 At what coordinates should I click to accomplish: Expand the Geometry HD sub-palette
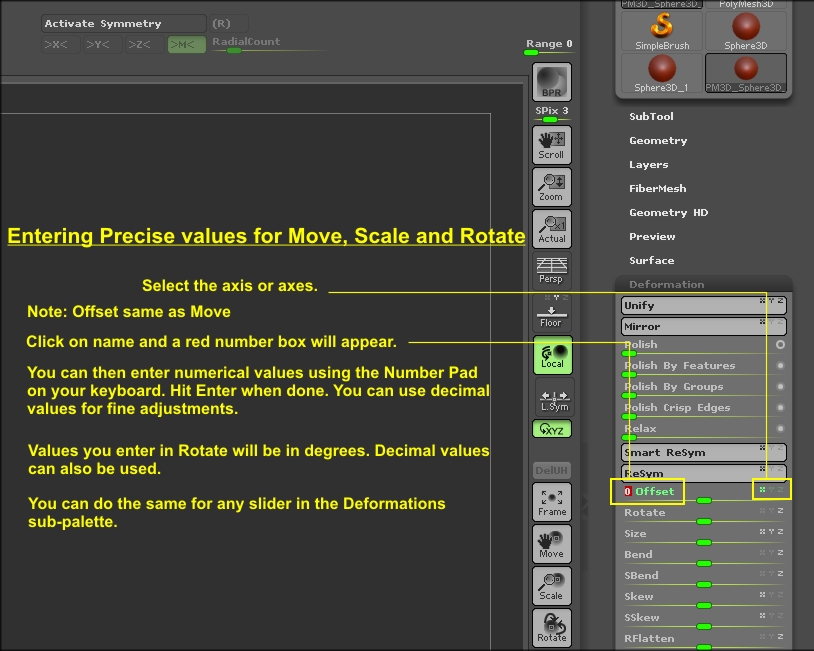coord(668,212)
